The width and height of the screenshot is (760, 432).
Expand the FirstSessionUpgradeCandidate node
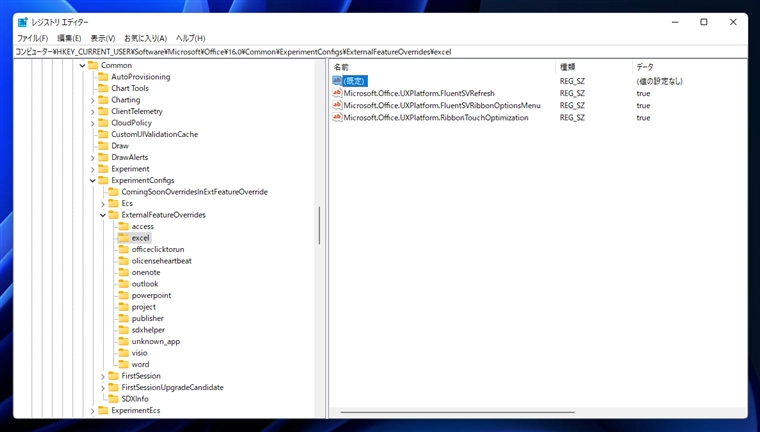click(103, 388)
